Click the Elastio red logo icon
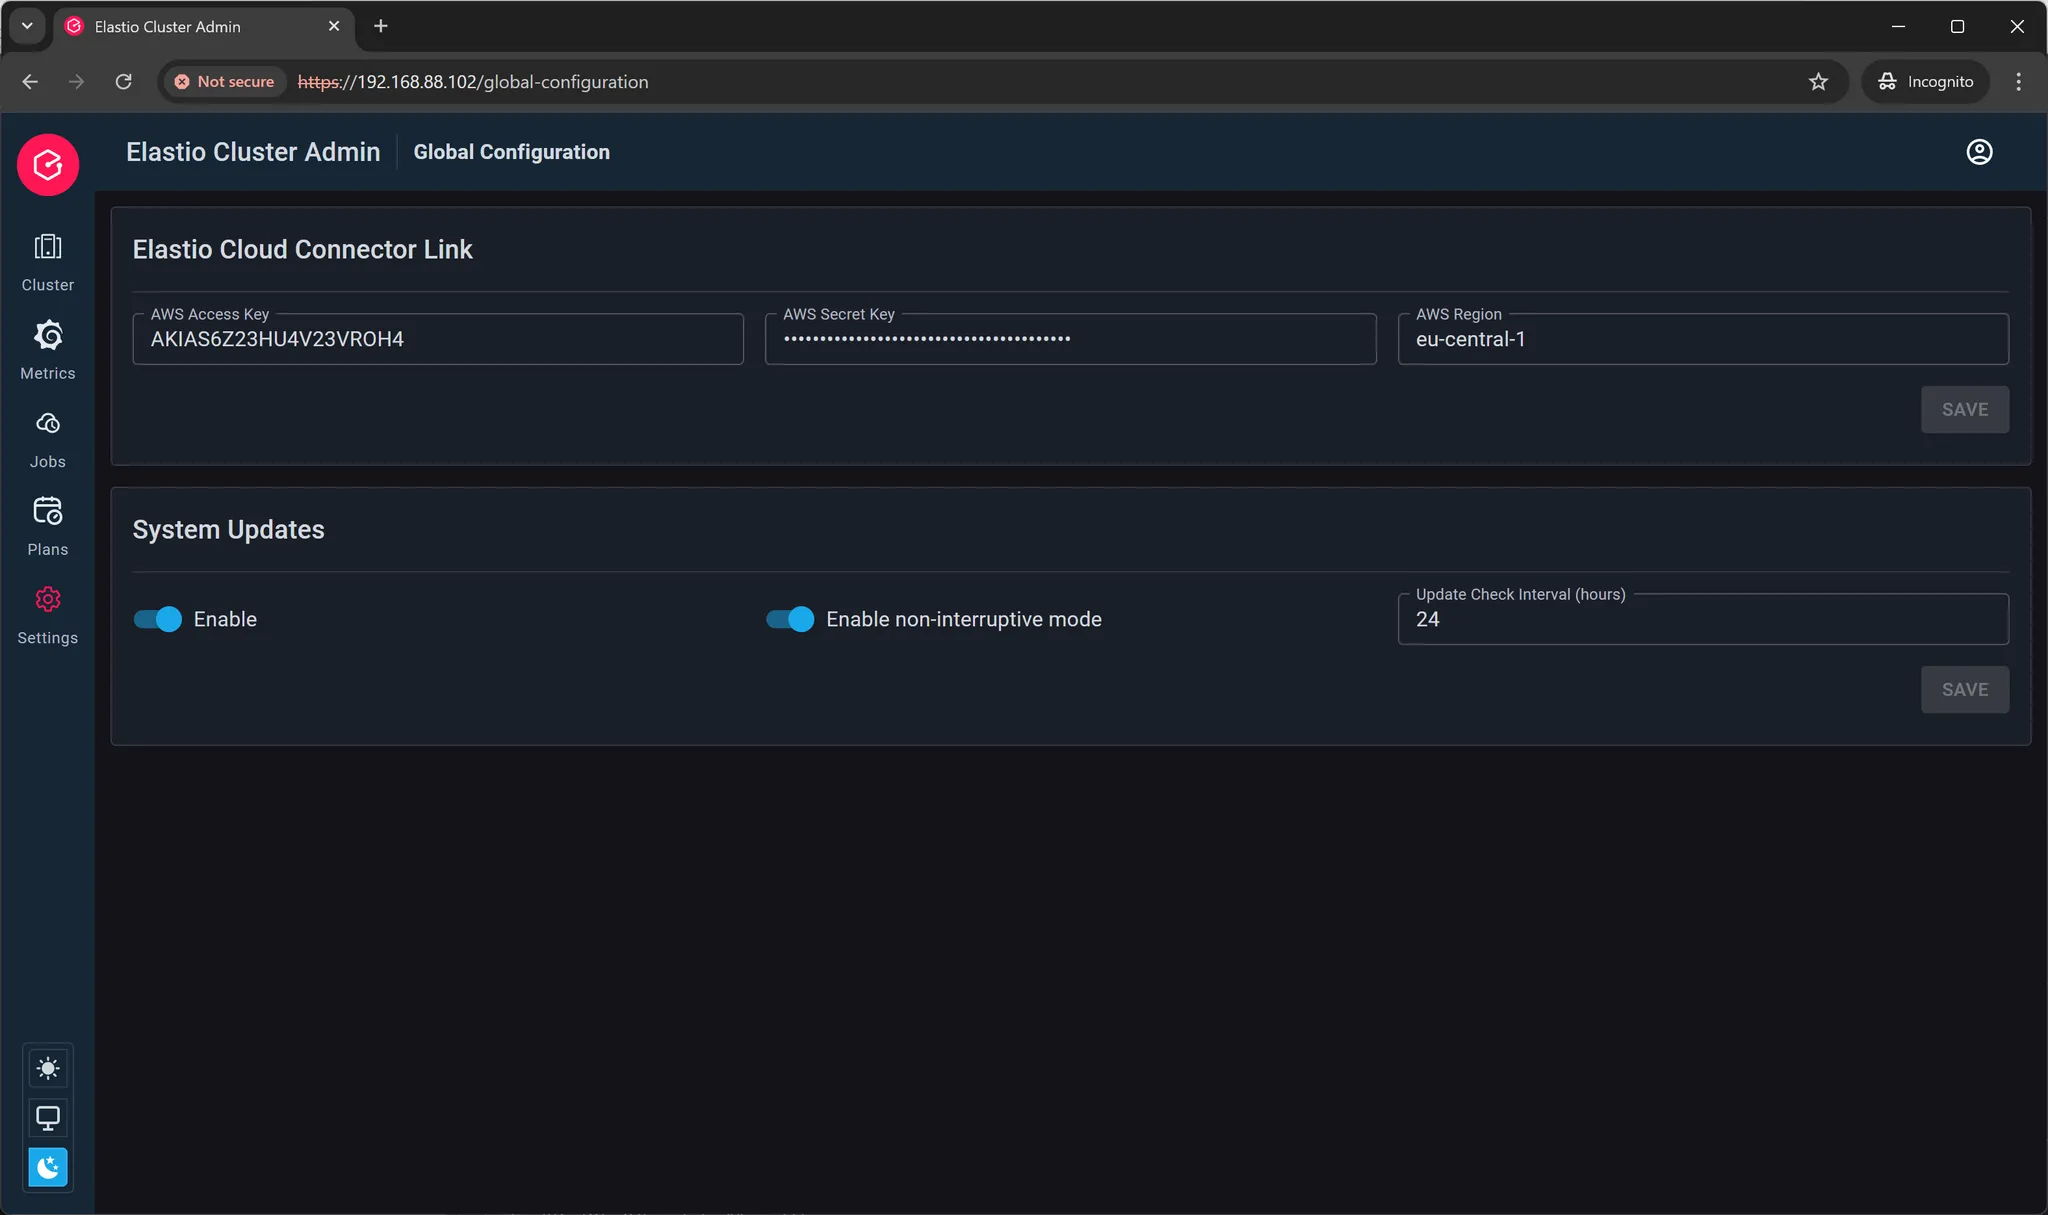 (48, 165)
